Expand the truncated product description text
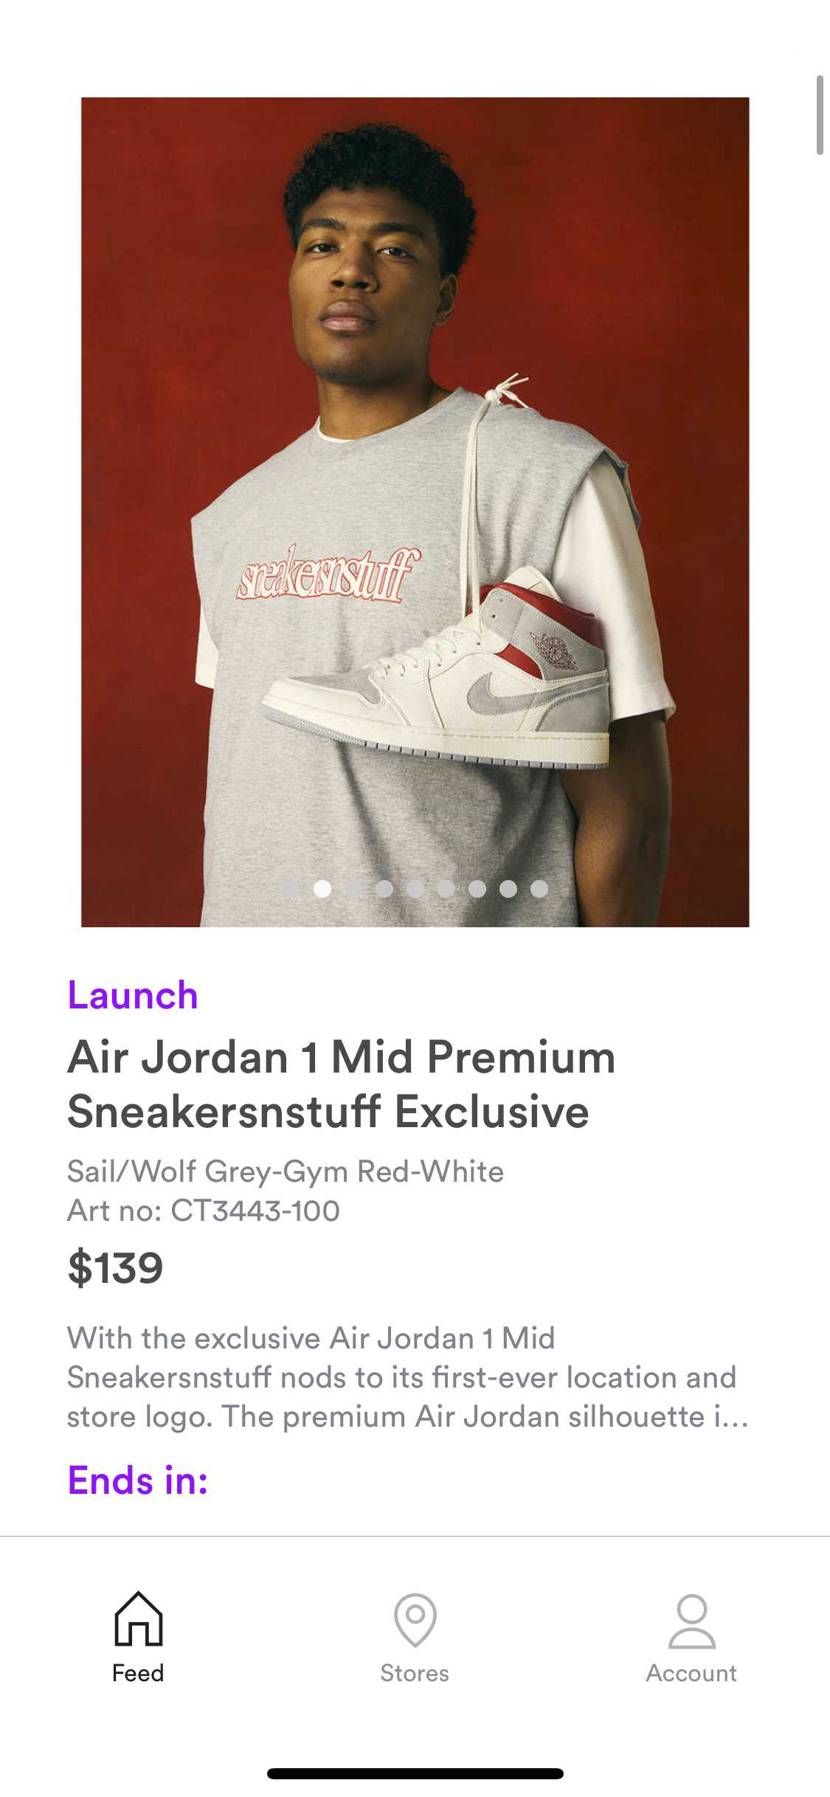Screen dimensions: 830x1797 pos(408,1377)
